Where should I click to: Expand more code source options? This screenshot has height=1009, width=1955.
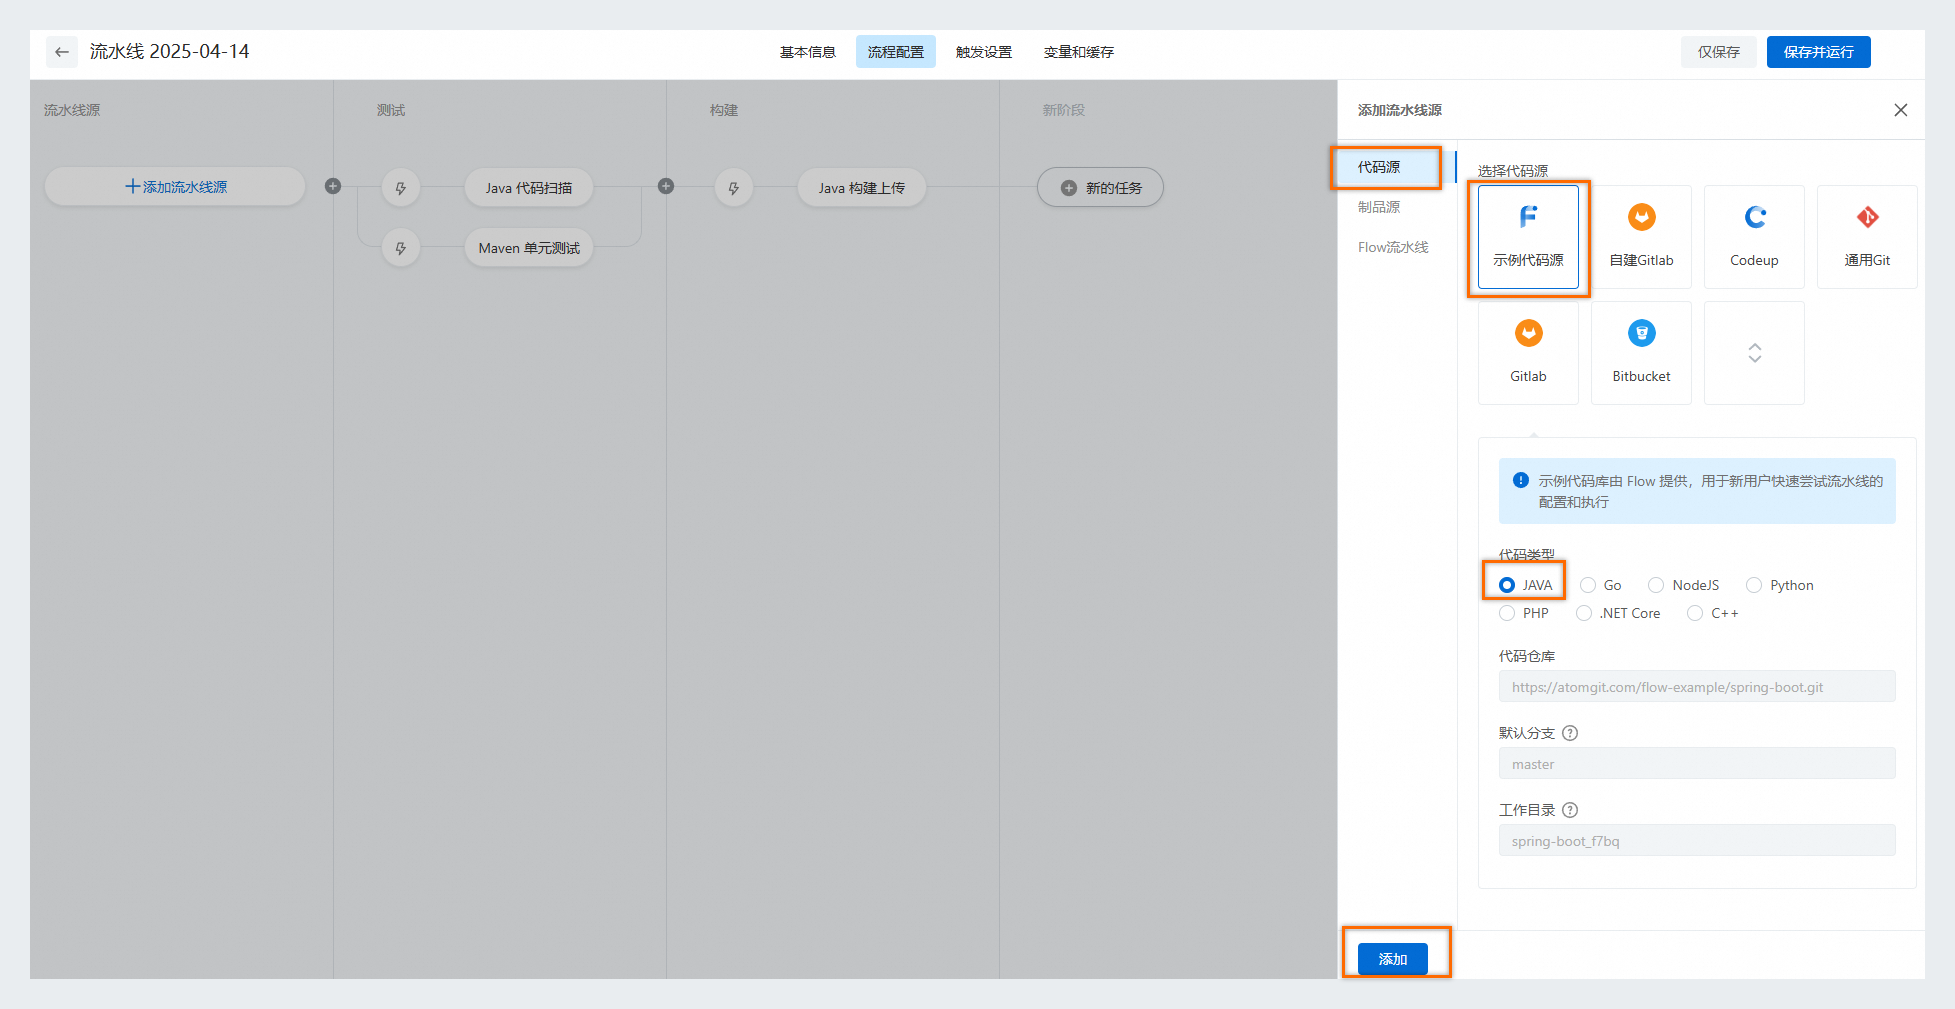1754,353
